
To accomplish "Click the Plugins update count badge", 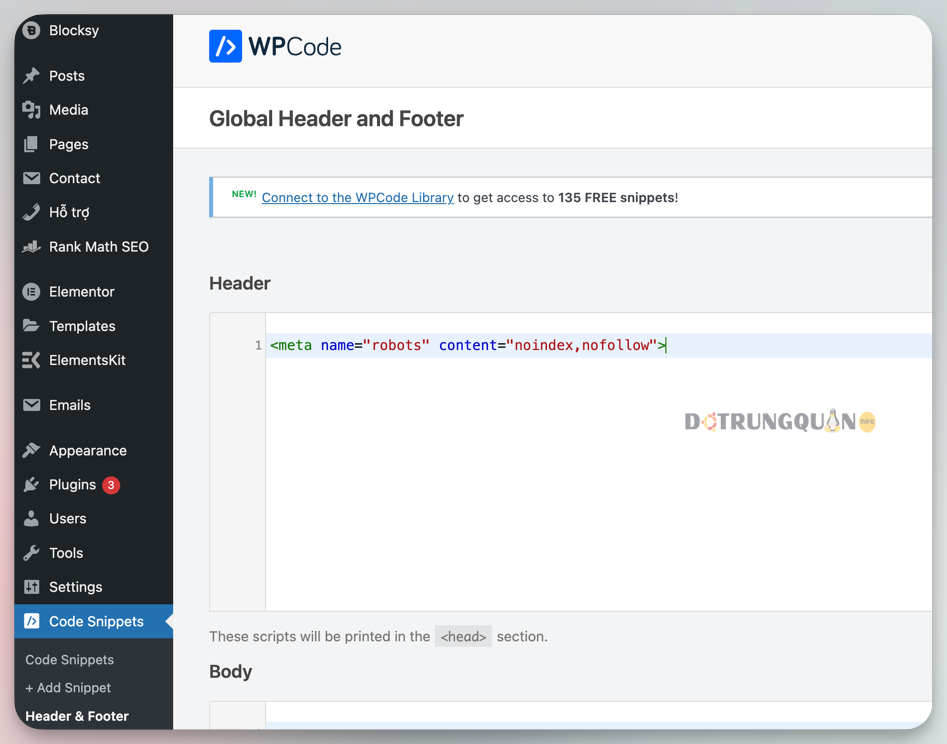I will coord(111,485).
